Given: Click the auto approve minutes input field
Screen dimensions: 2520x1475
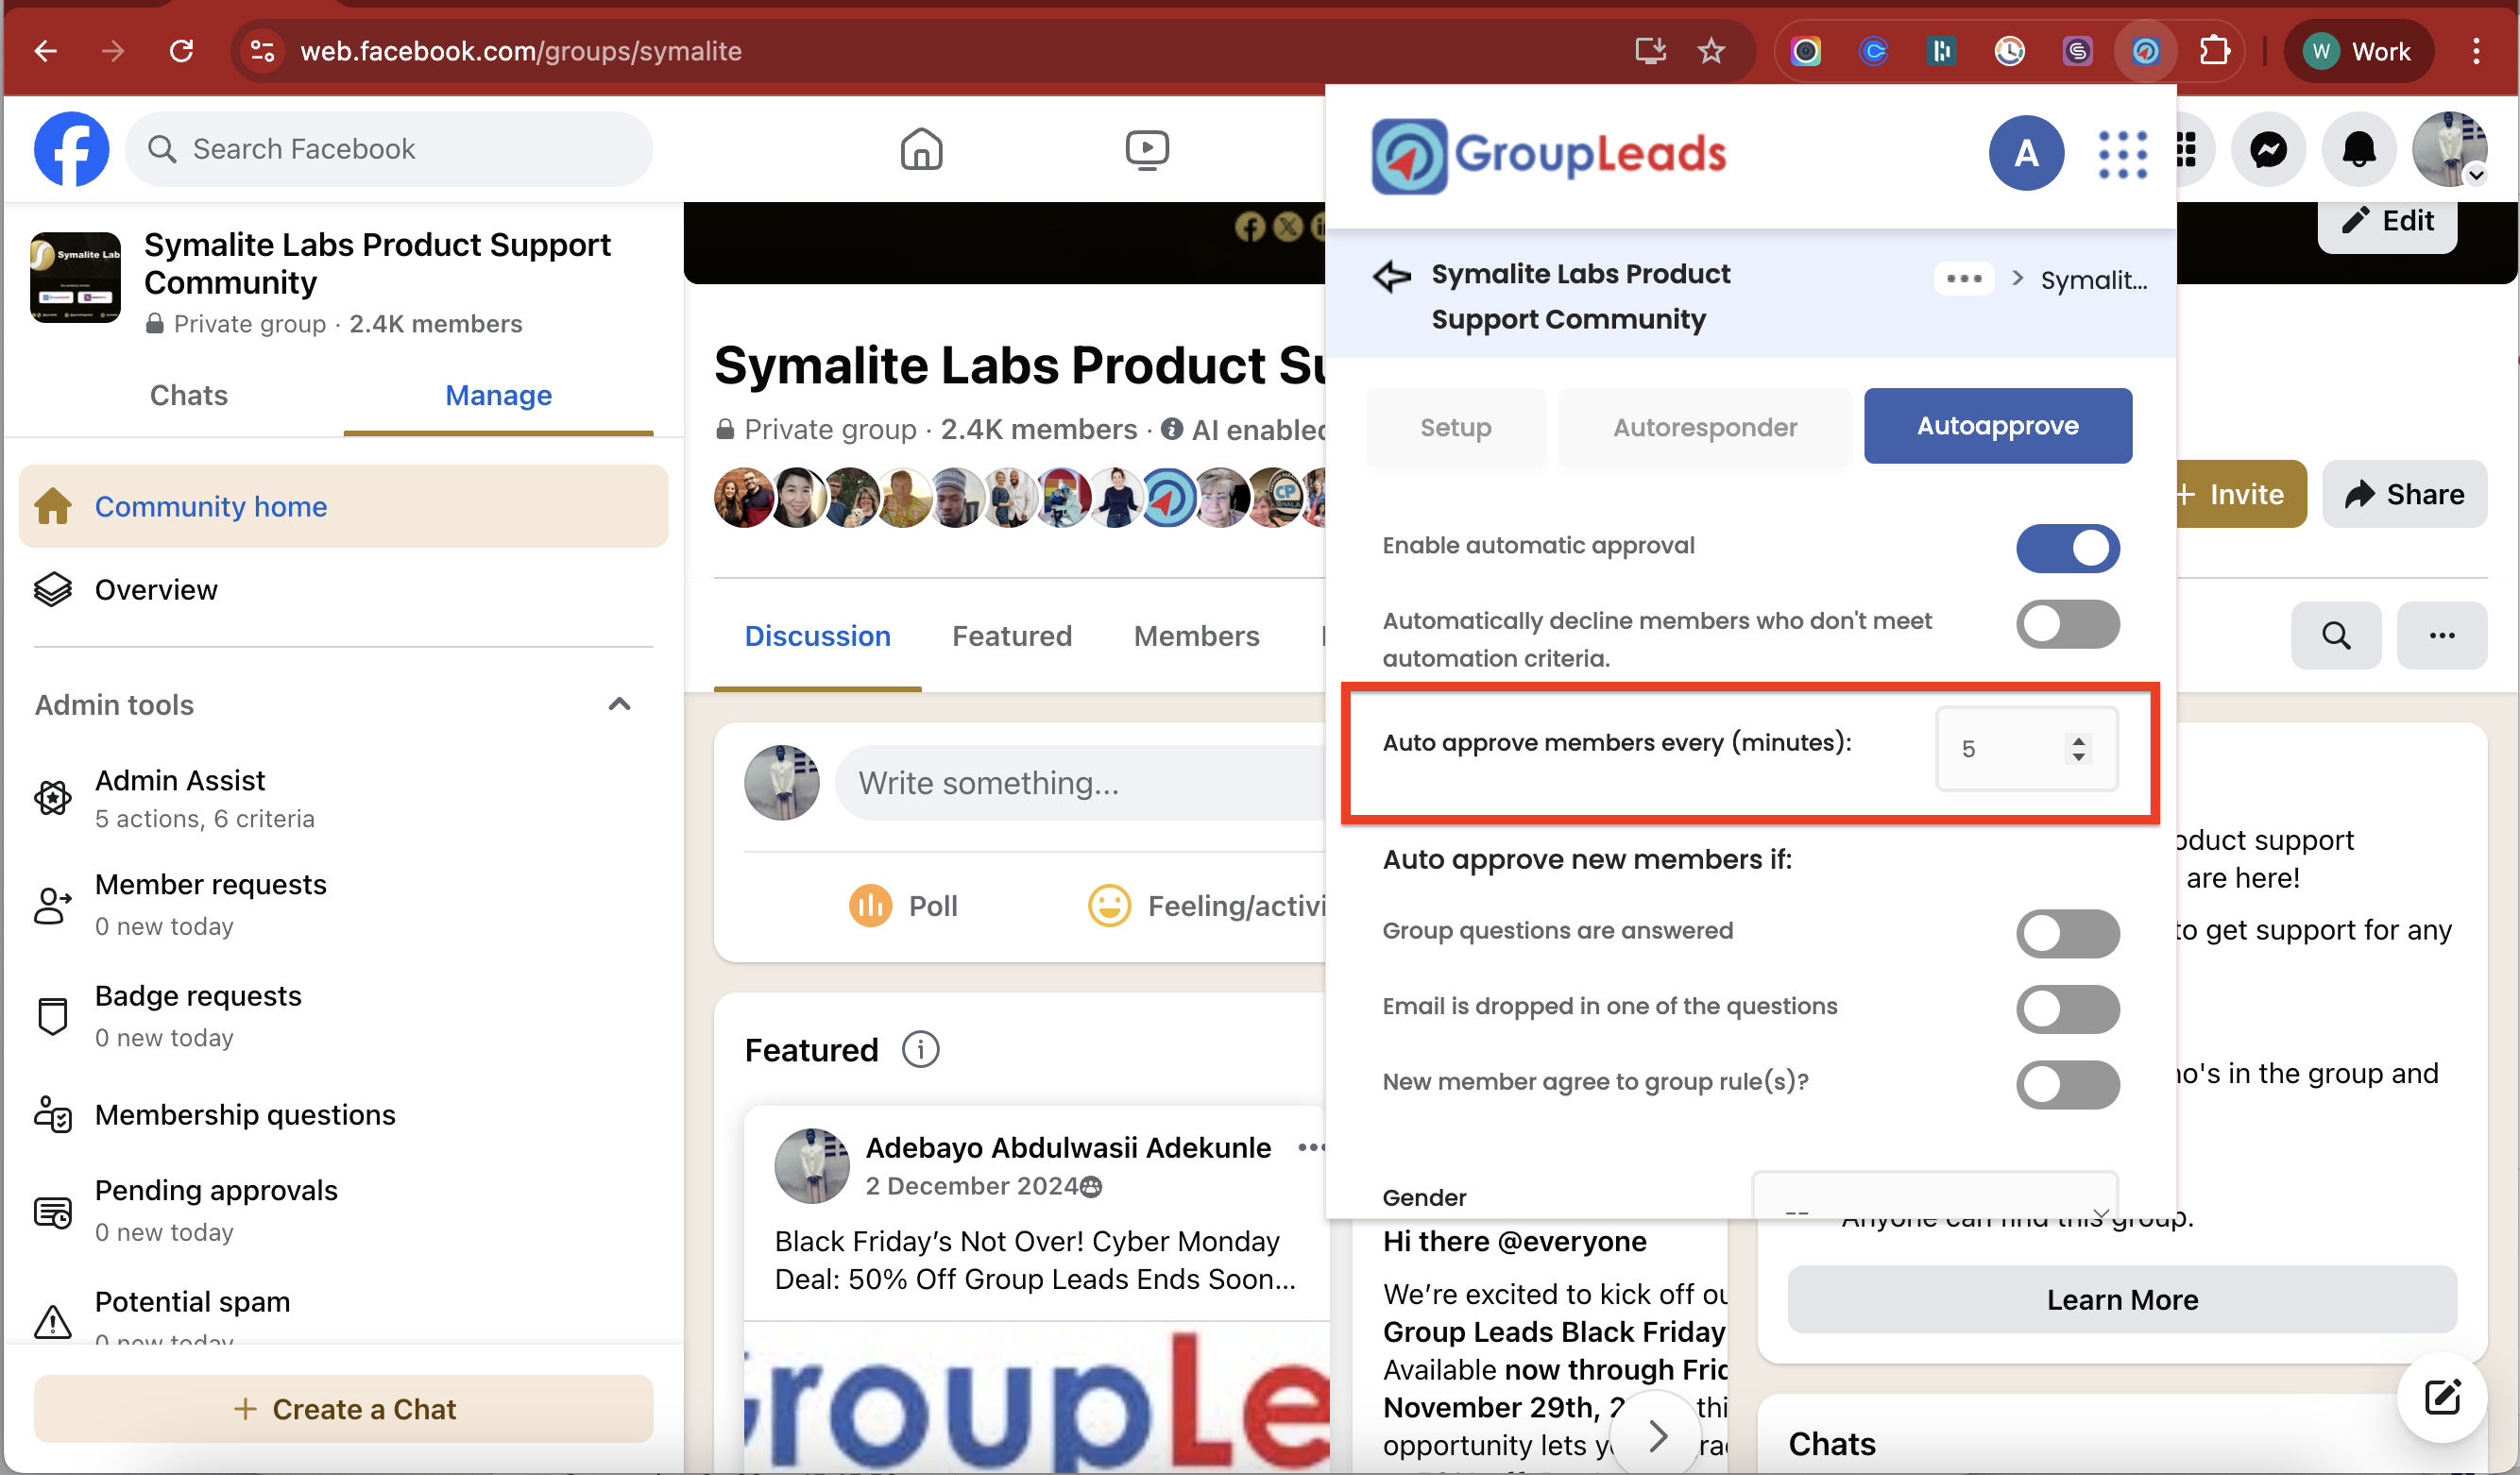Looking at the screenshot, I should click(2026, 749).
